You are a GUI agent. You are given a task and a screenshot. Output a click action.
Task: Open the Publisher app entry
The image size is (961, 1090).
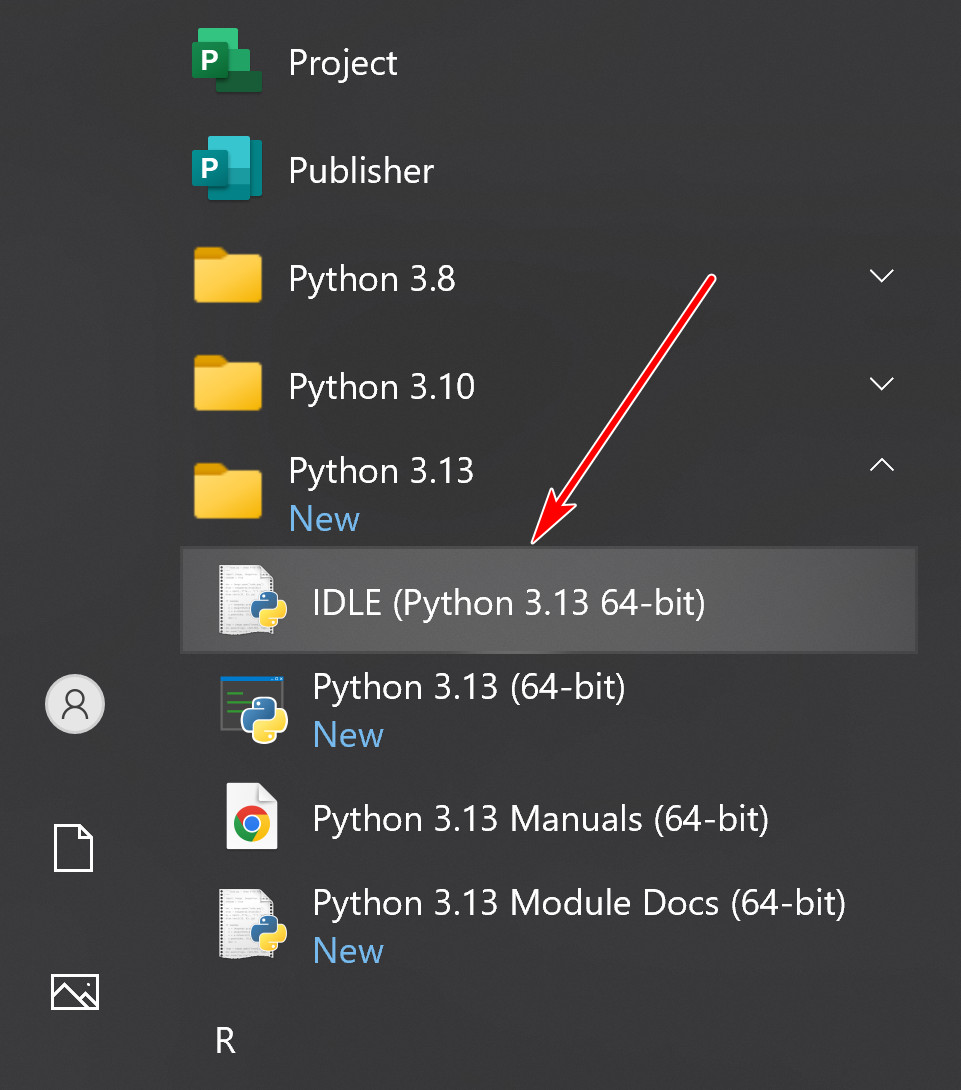pos(361,171)
